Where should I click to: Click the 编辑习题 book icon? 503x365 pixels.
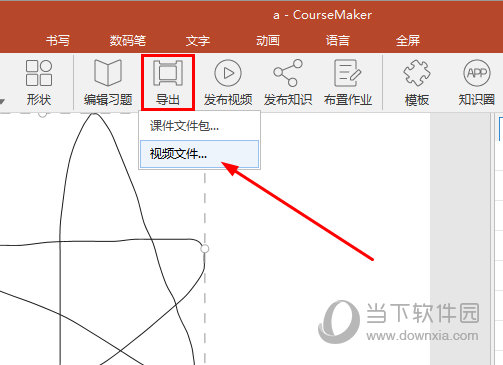click(108, 72)
